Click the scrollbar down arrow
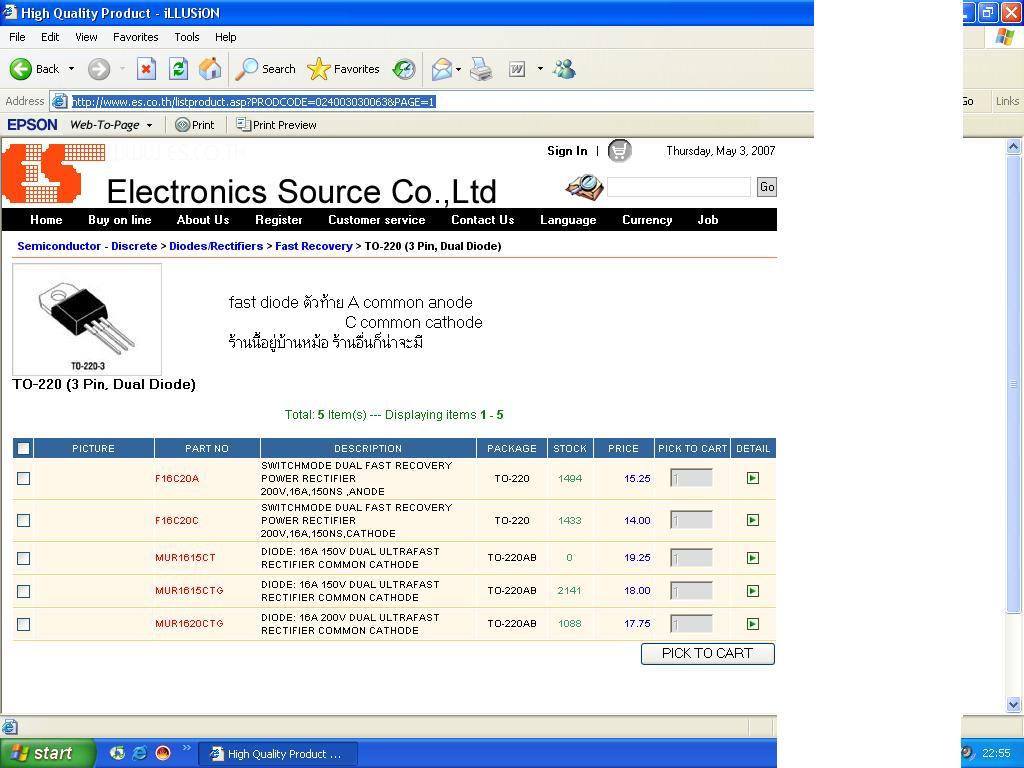 (1013, 704)
